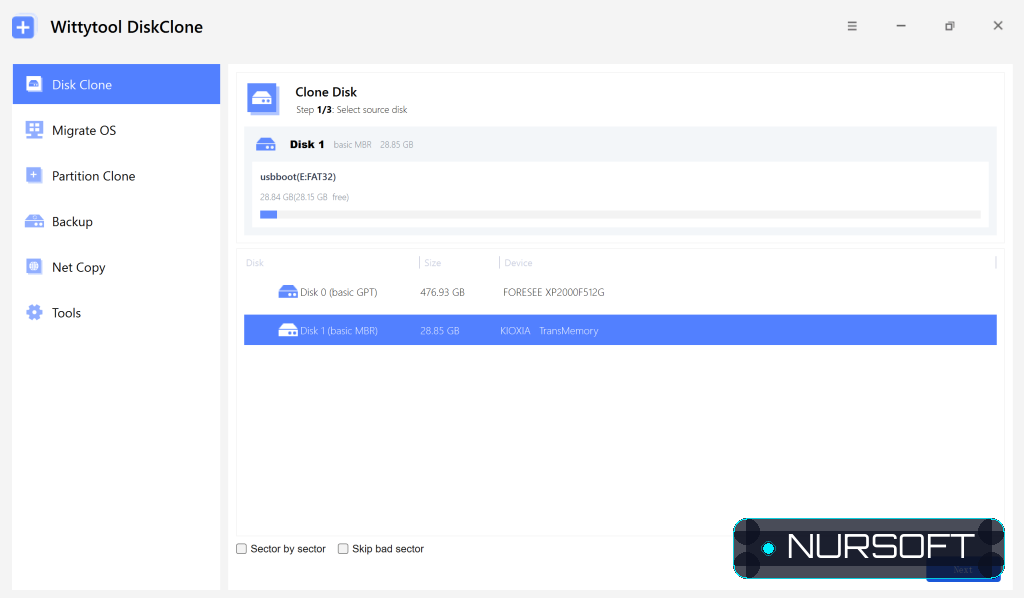Click the Disk Clone sidebar icon
The image size is (1024, 598).
point(34,84)
